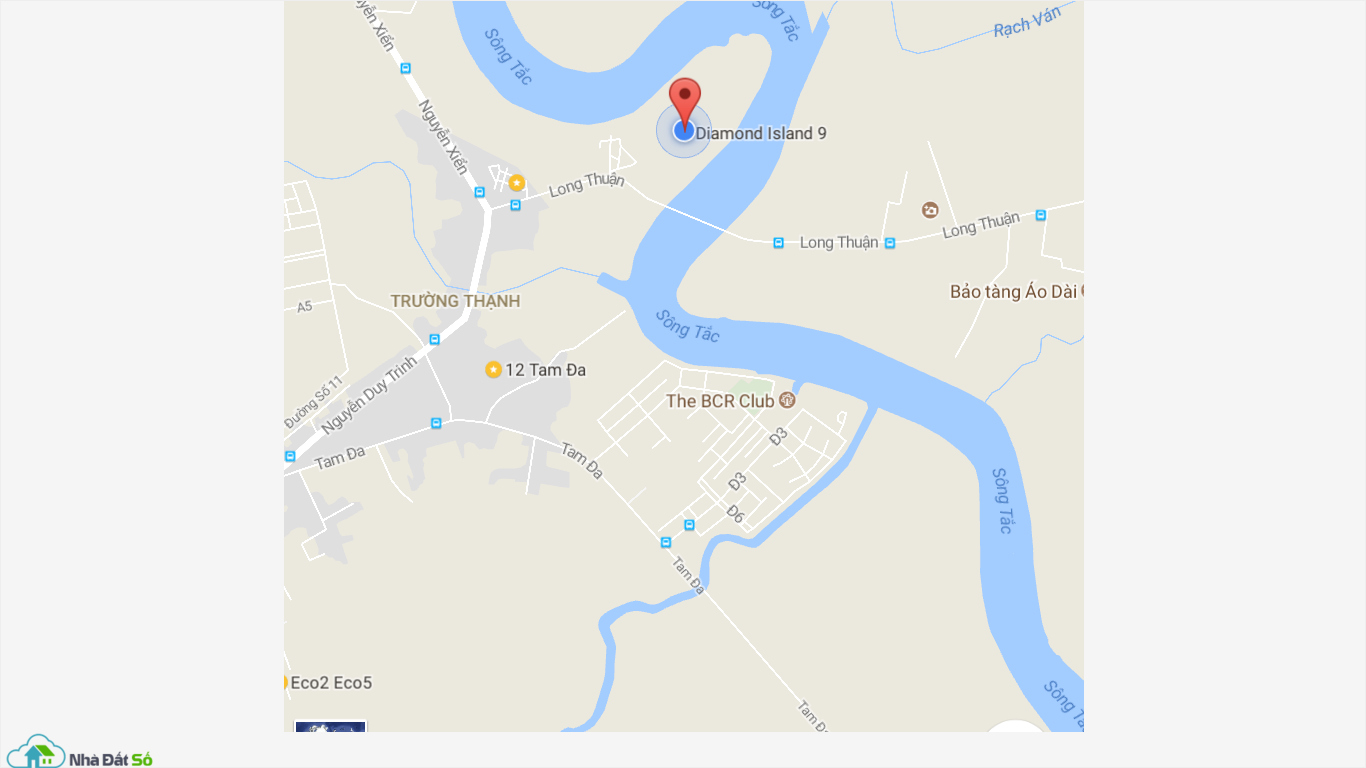Click the star marker near Long Thuận junction
The width and height of the screenshot is (1366, 768).
516,183
